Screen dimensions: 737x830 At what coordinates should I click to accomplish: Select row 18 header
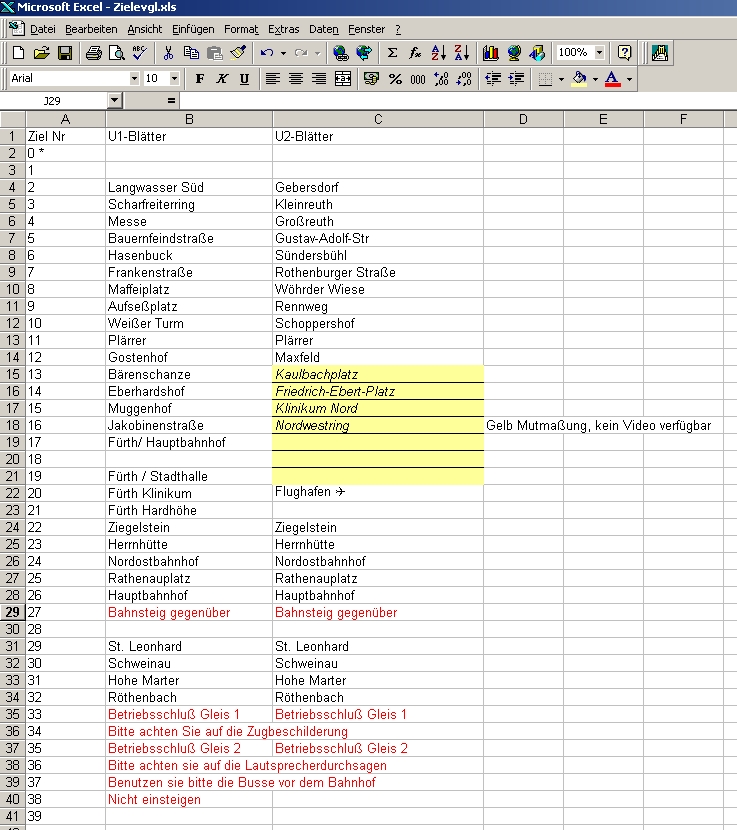[13, 426]
